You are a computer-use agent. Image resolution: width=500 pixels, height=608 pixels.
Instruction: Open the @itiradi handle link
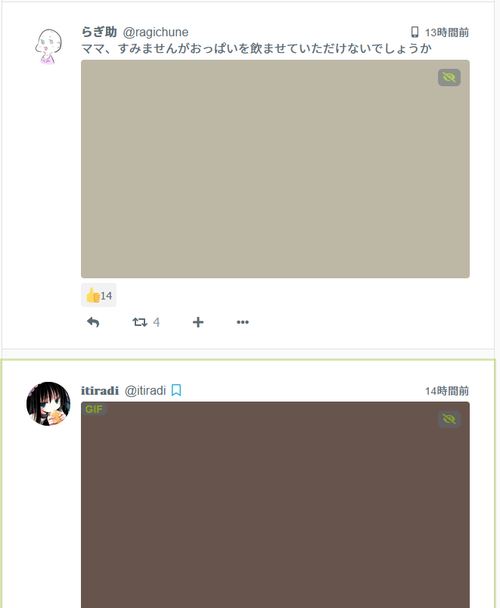point(145,390)
